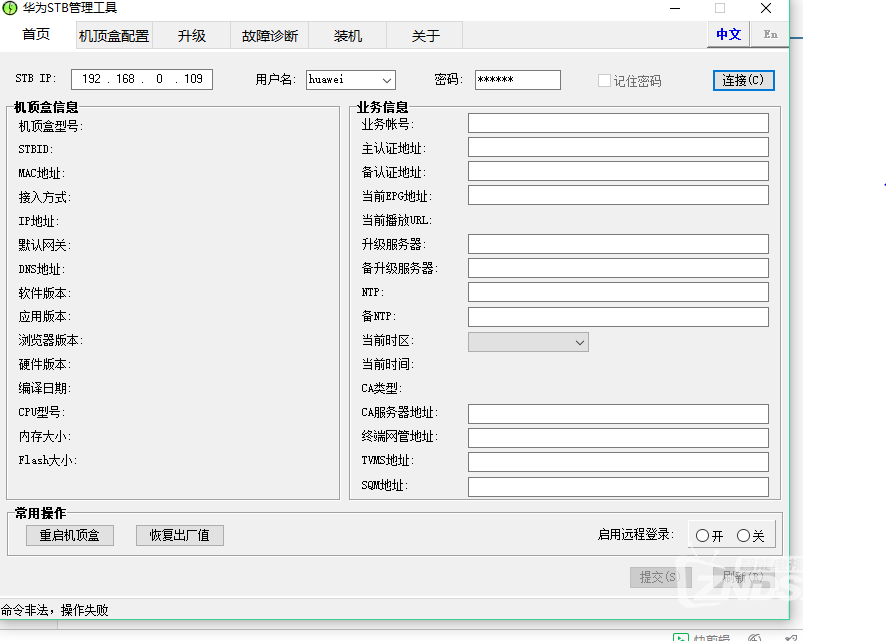The height and width of the screenshot is (641, 886).
Task: Click the 恢复出厂值 button
Action: (180, 535)
